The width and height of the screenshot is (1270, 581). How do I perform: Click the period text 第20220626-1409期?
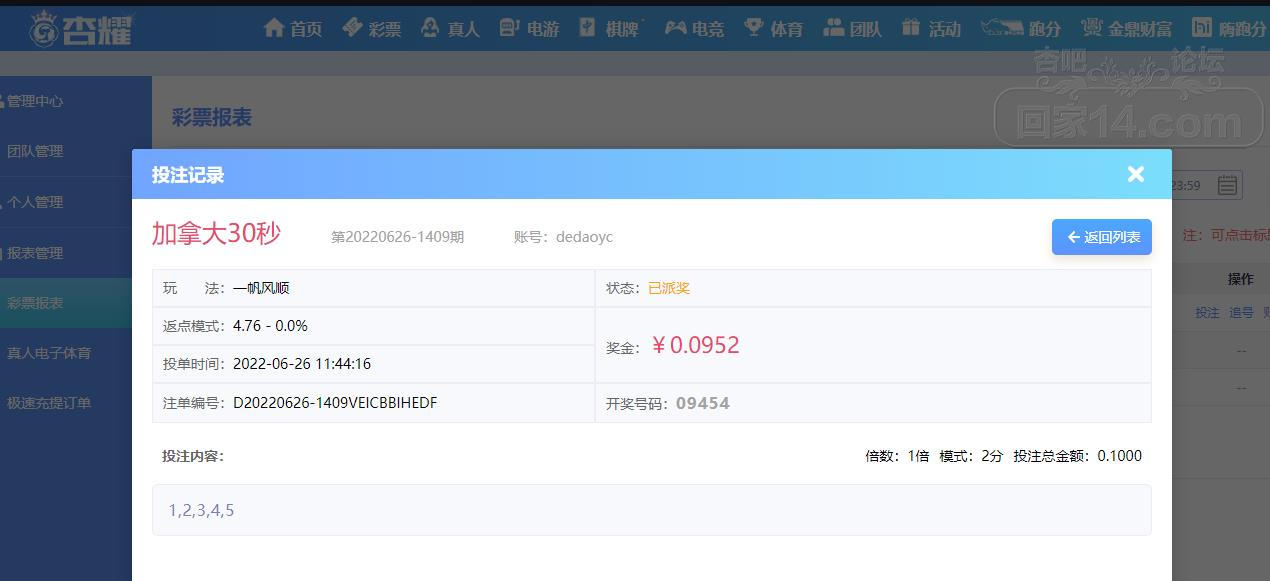coord(398,237)
